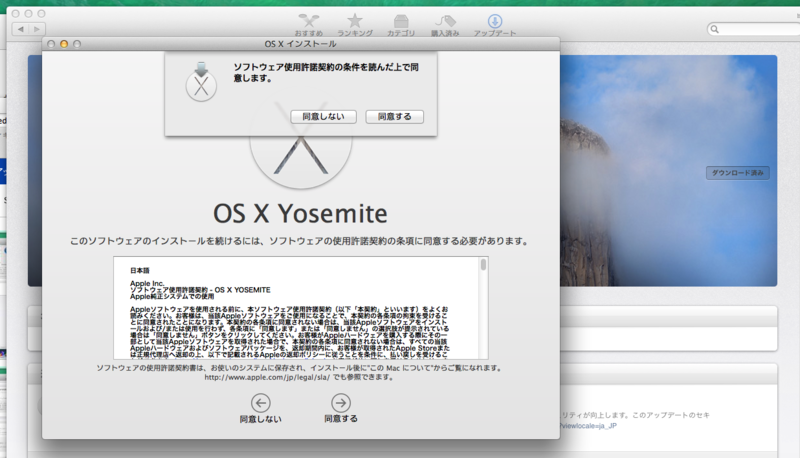The height and width of the screenshot is (458, 800).
Task: Click the right-arrow 同意する icon at bottom
Action: pyautogui.click(x=341, y=403)
